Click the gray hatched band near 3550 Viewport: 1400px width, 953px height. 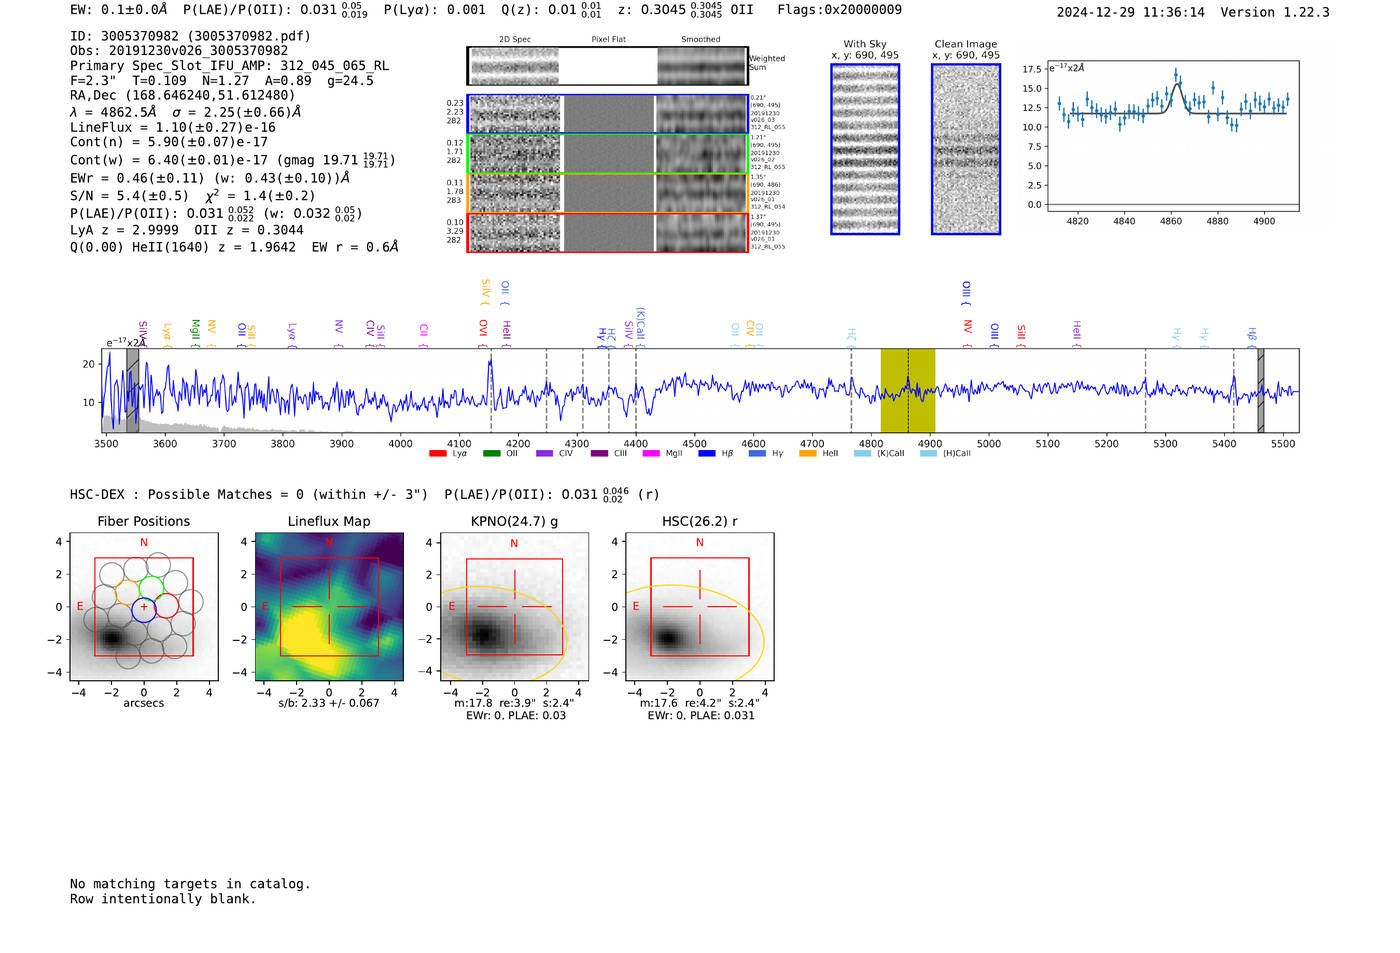(x=132, y=390)
